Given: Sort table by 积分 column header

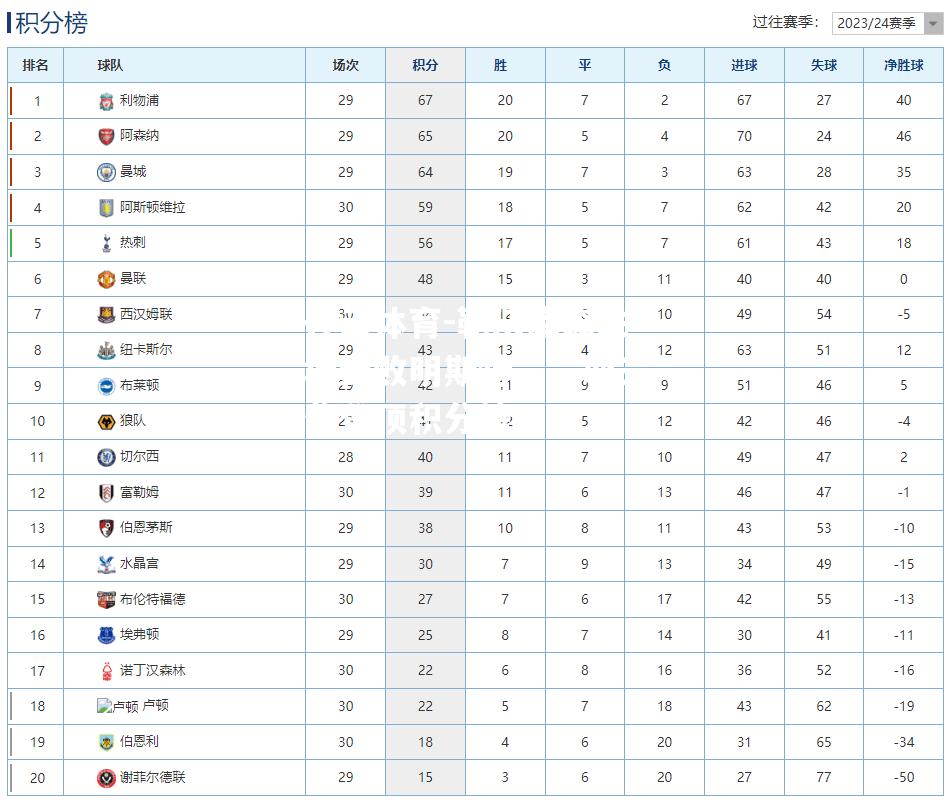Looking at the screenshot, I should (x=425, y=65).
